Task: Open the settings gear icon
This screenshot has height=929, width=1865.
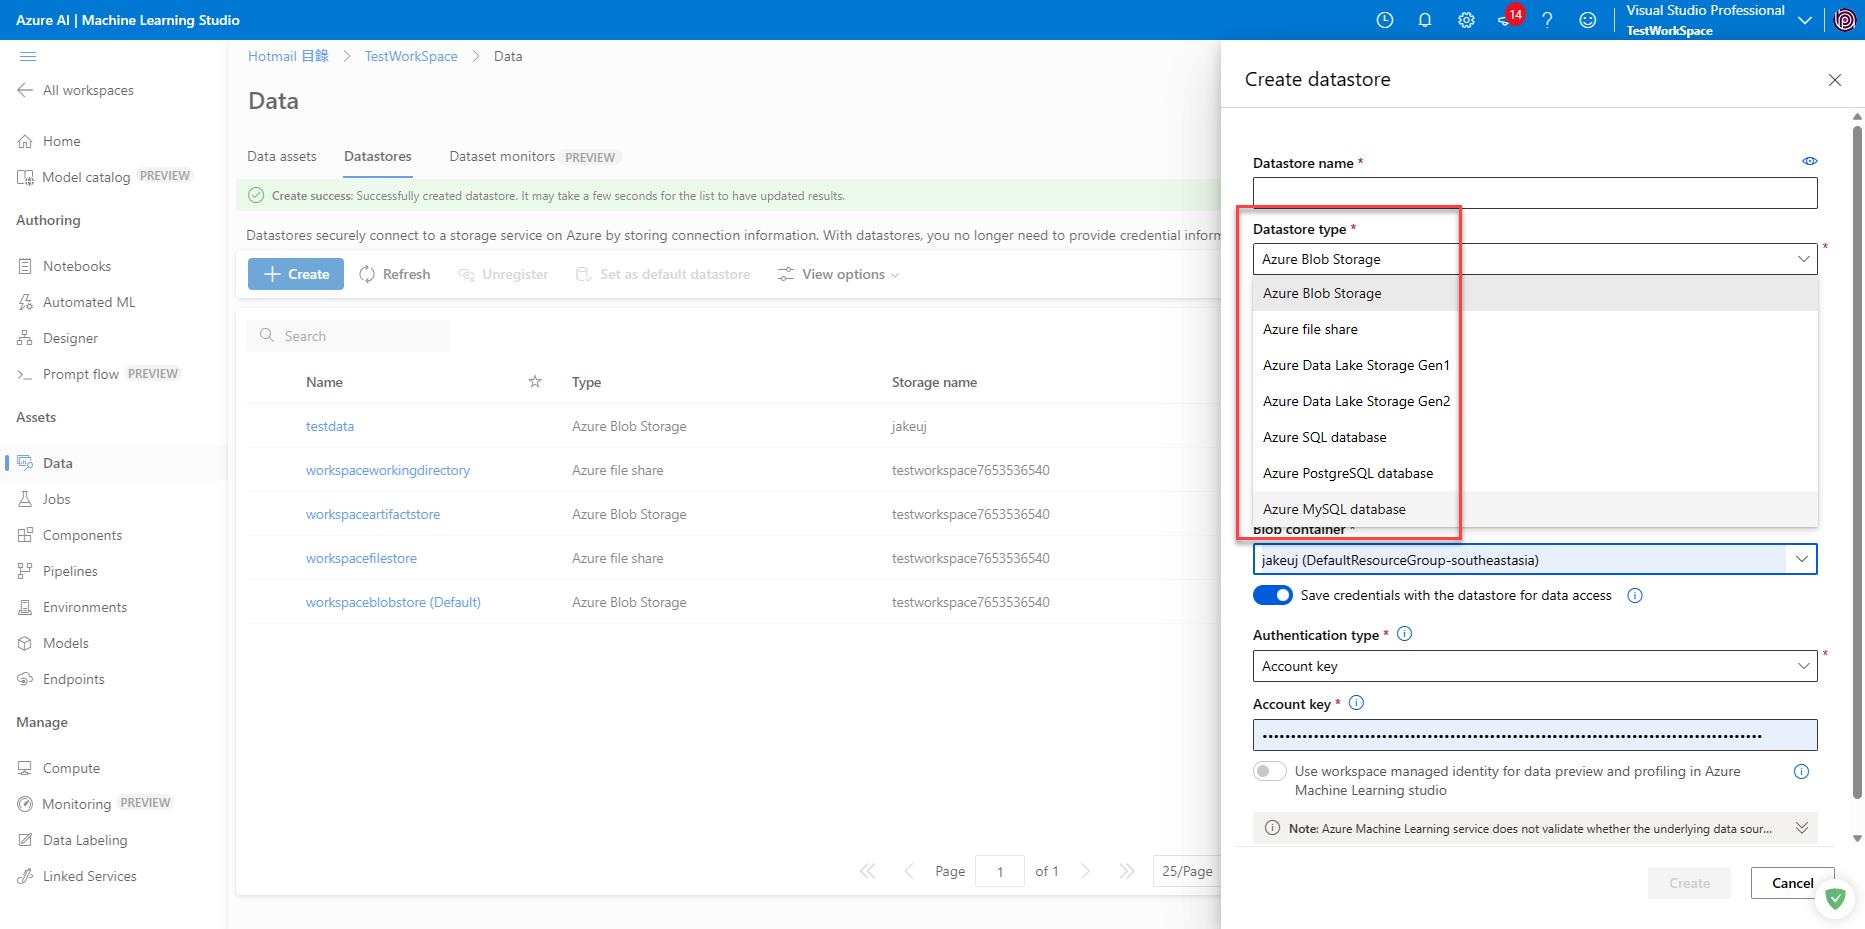Action: pos(1466,20)
